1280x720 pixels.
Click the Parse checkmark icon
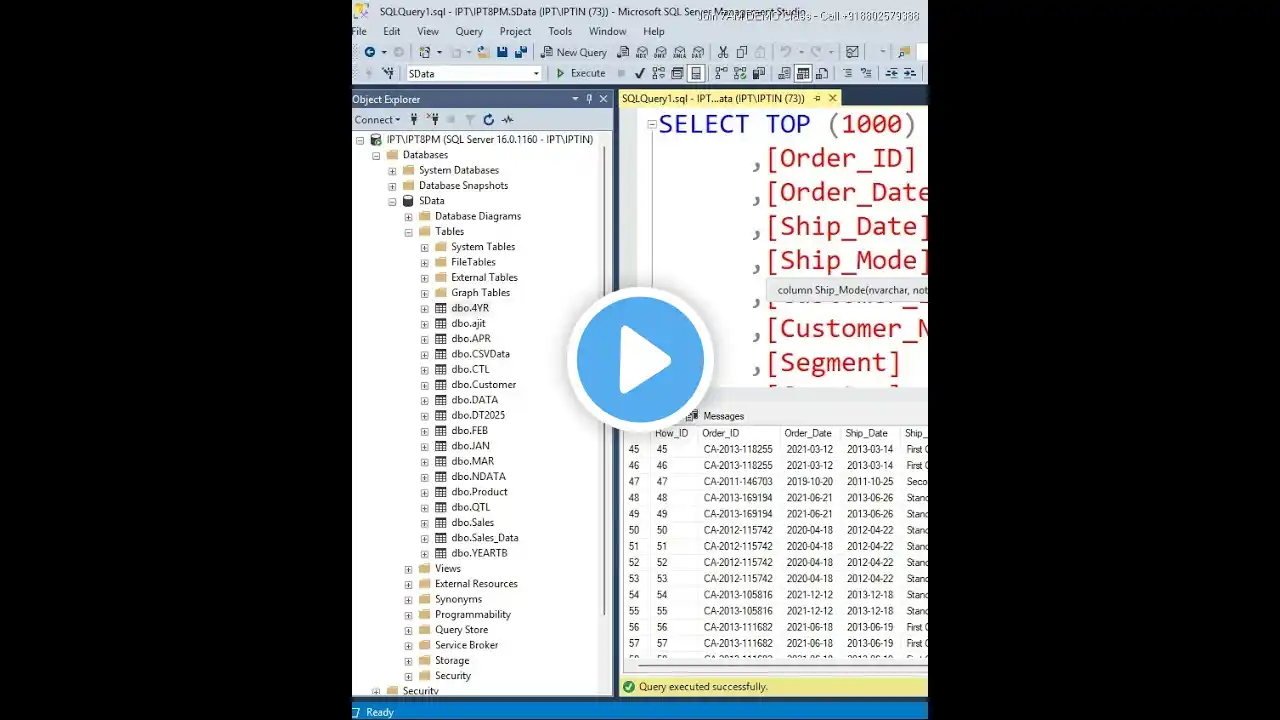coord(640,73)
